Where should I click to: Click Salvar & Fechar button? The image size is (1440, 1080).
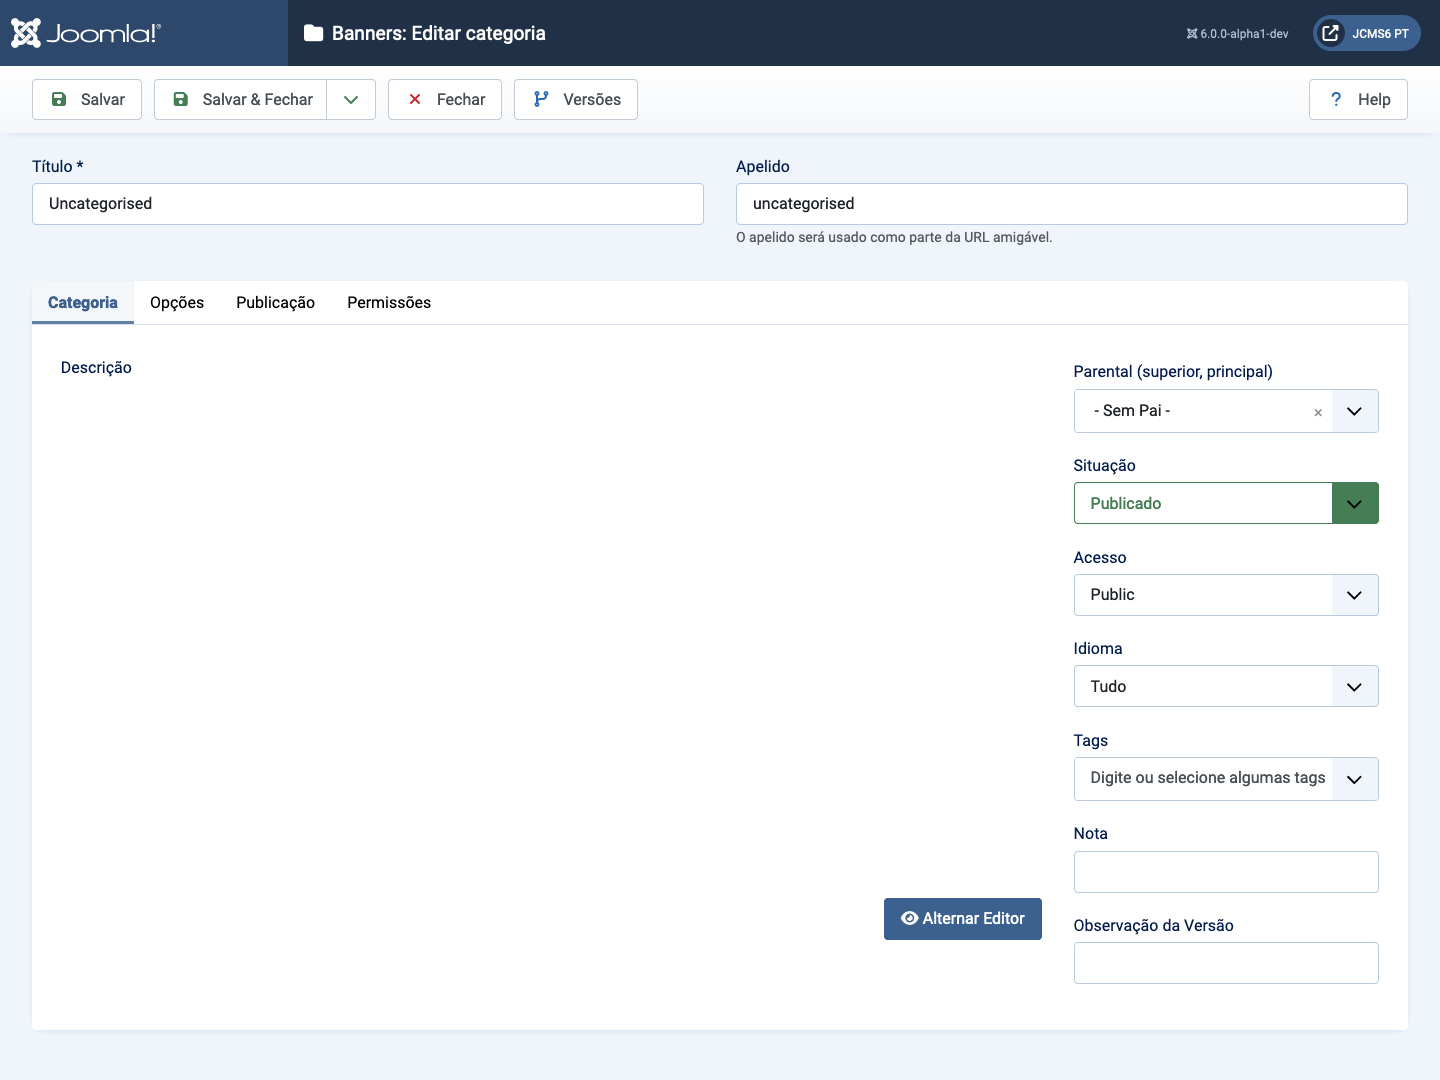point(241,99)
